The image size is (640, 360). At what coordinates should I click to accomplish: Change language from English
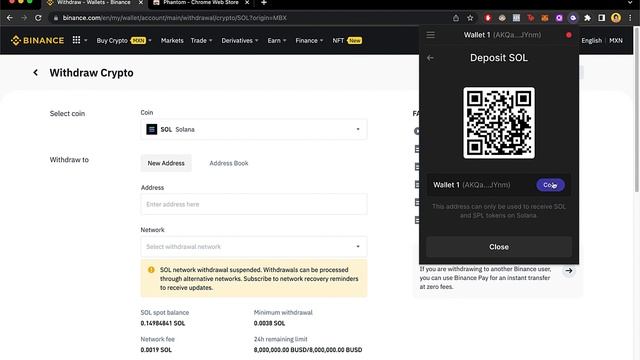[591, 40]
